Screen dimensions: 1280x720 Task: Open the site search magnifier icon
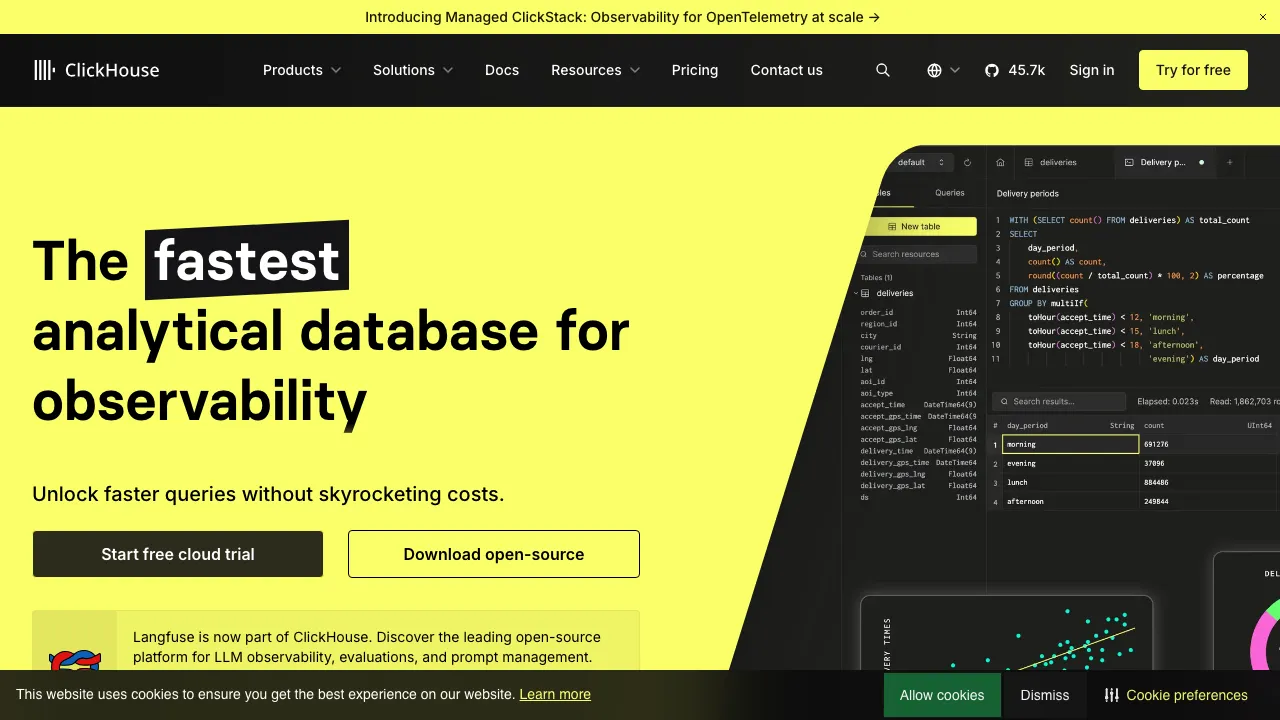(883, 70)
